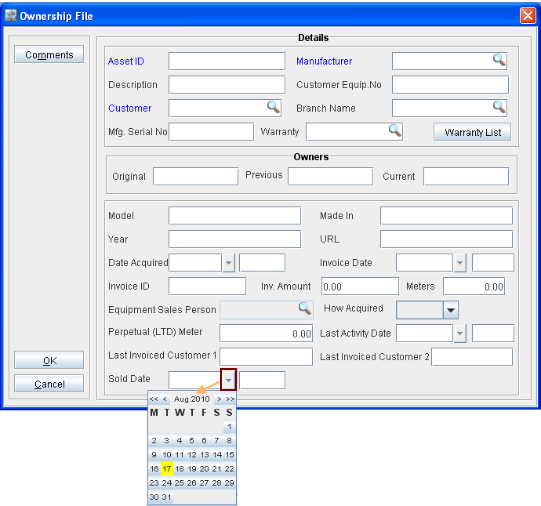Expand the Invoice Date calendar dropdown
Viewport: 541px width, 506px height.
click(x=460, y=263)
